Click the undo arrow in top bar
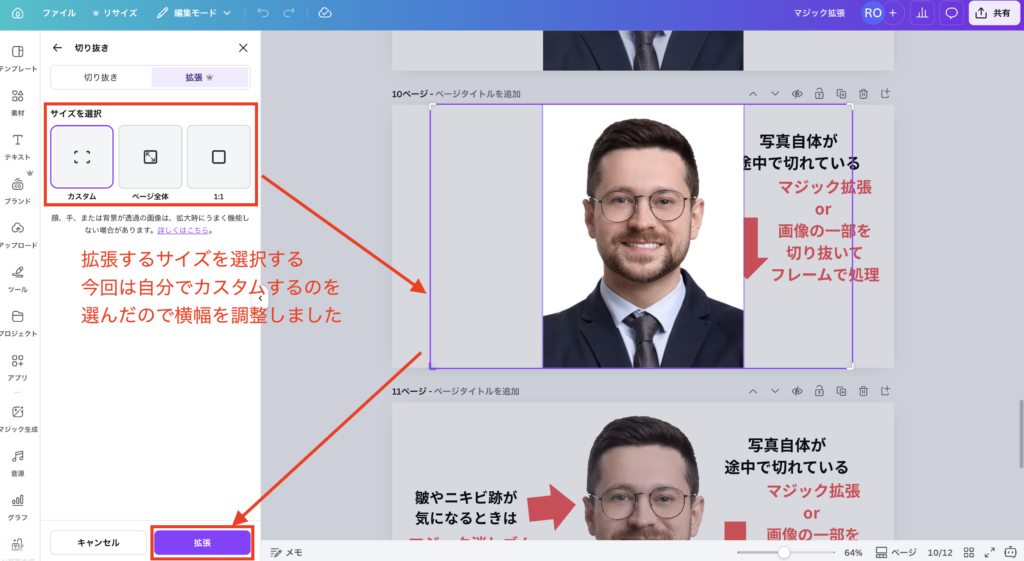This screenshot has width=1024, height=561. (263, 13)
